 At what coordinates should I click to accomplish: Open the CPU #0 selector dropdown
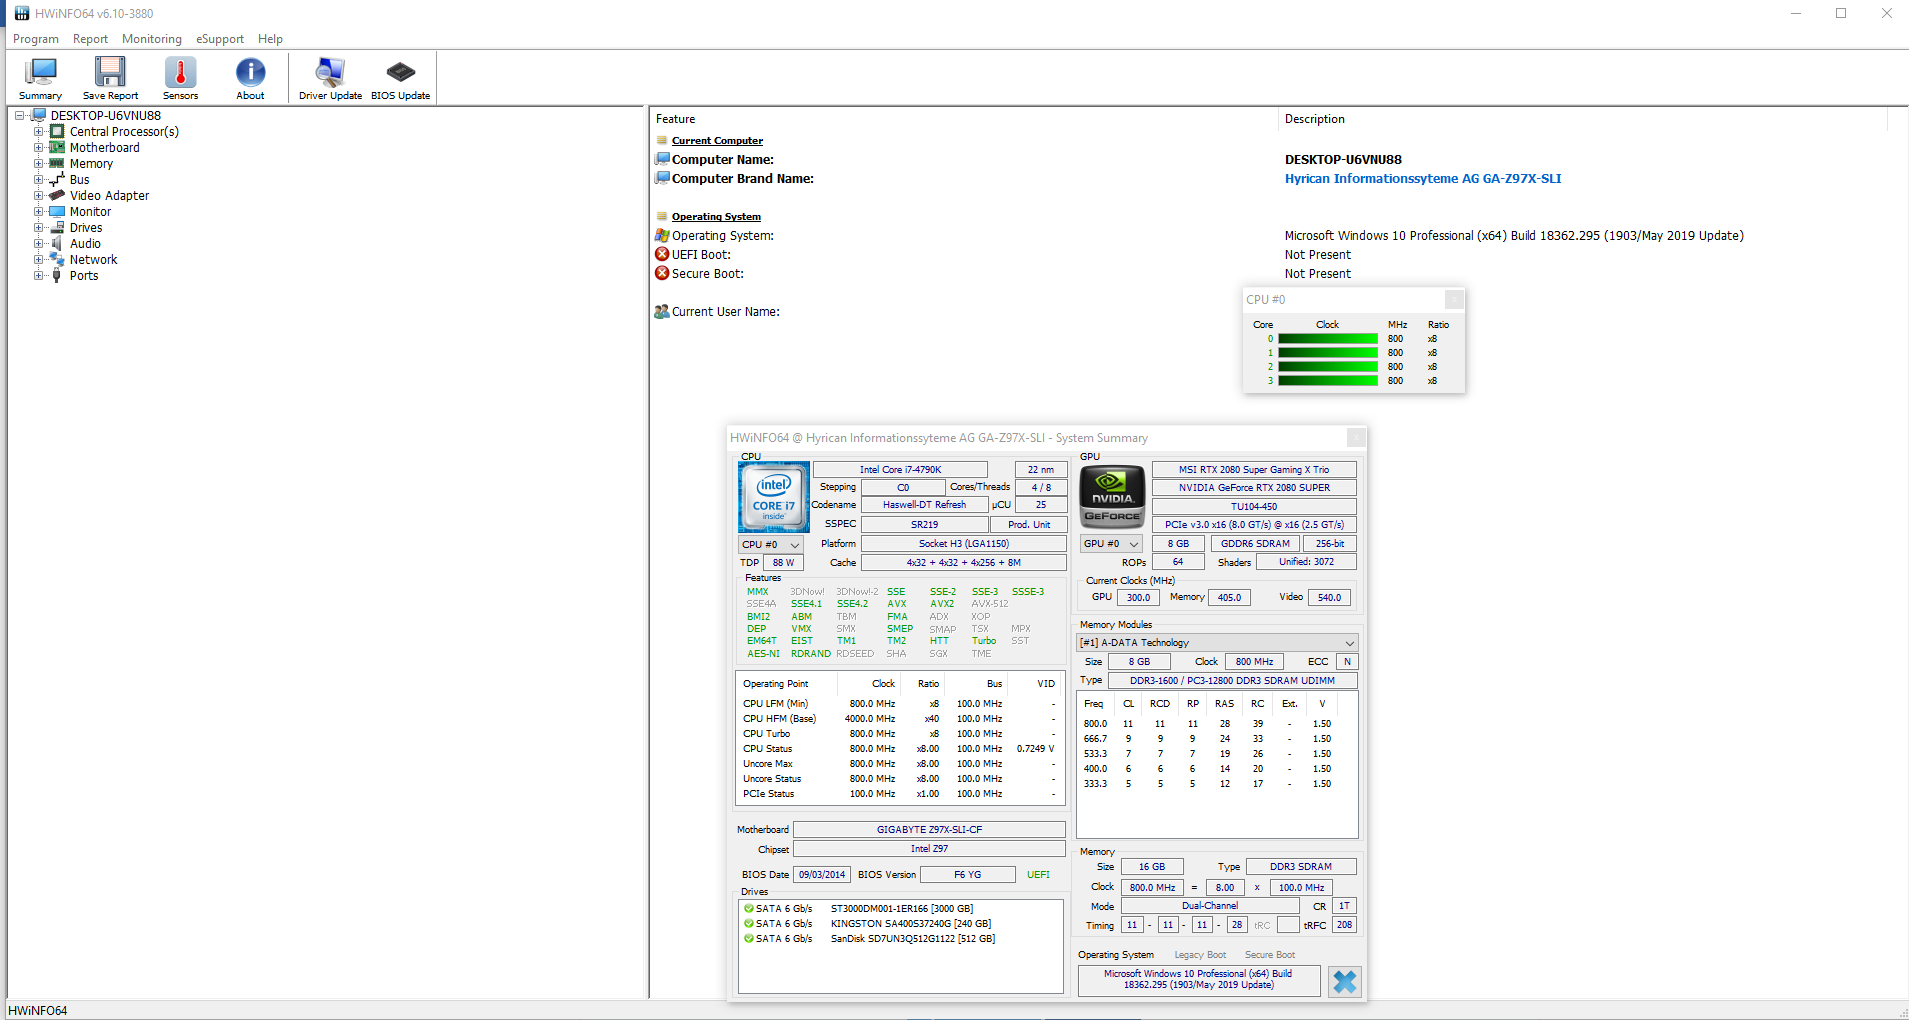pyautogui.click(x=771, y=544)
